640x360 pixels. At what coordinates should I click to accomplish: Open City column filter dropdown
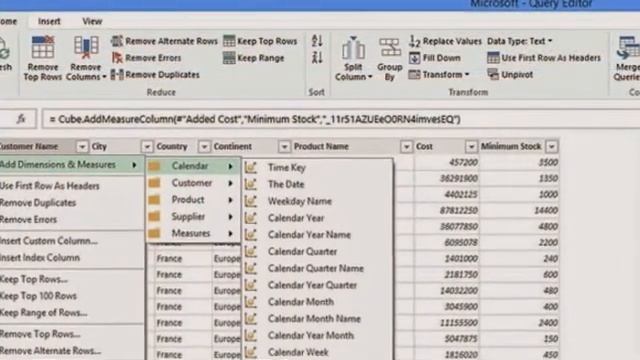click(x=147, y=147)
